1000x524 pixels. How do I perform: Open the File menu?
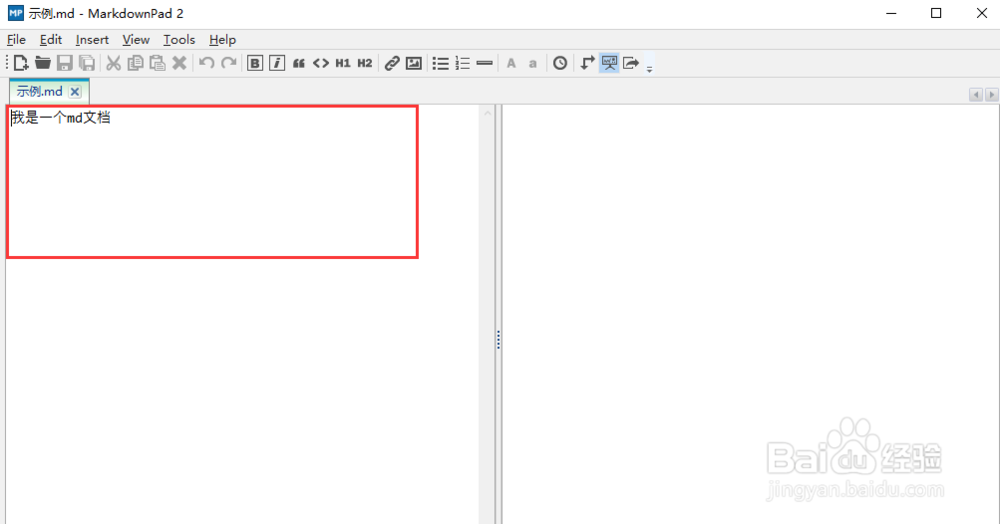coord(16,40)
